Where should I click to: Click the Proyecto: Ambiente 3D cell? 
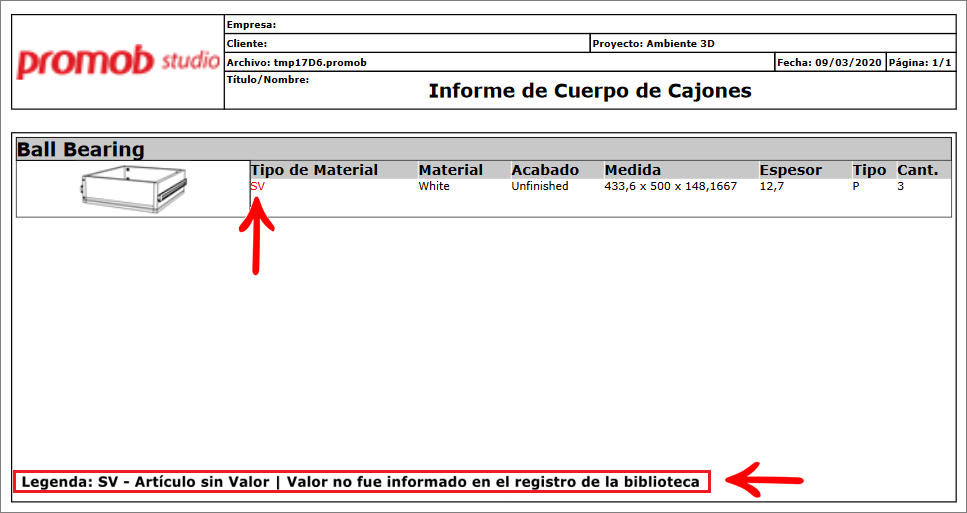tap(773, 44)
